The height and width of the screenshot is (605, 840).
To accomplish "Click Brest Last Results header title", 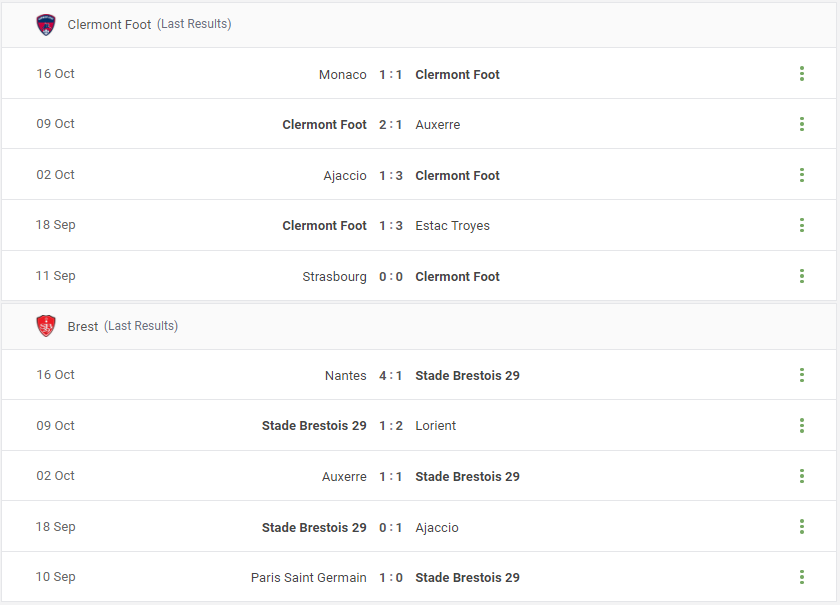I will pos(123,326).
